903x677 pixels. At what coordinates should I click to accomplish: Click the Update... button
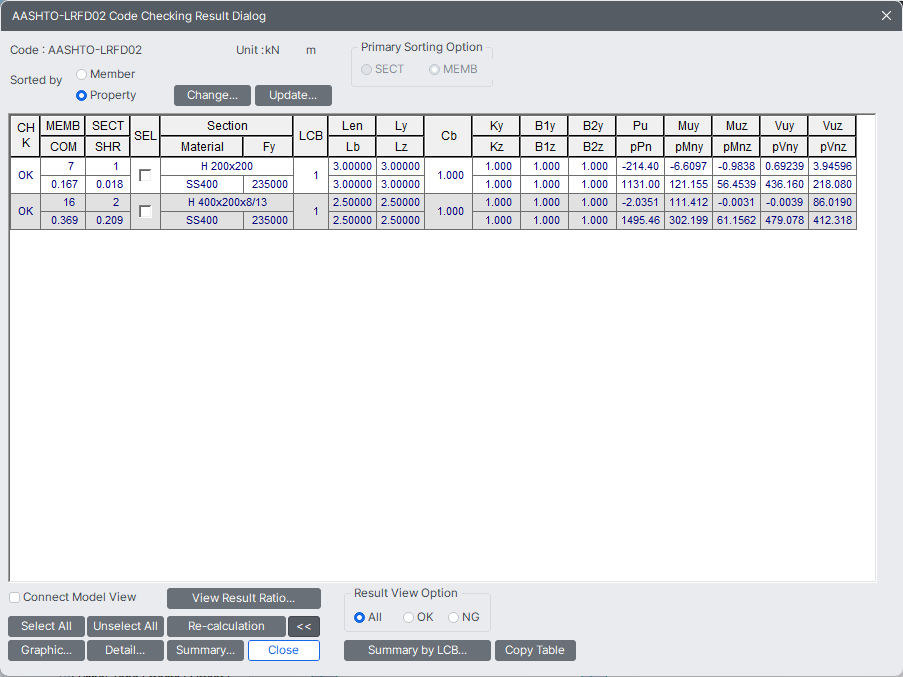pyautogui.click(x=293, y=96)
